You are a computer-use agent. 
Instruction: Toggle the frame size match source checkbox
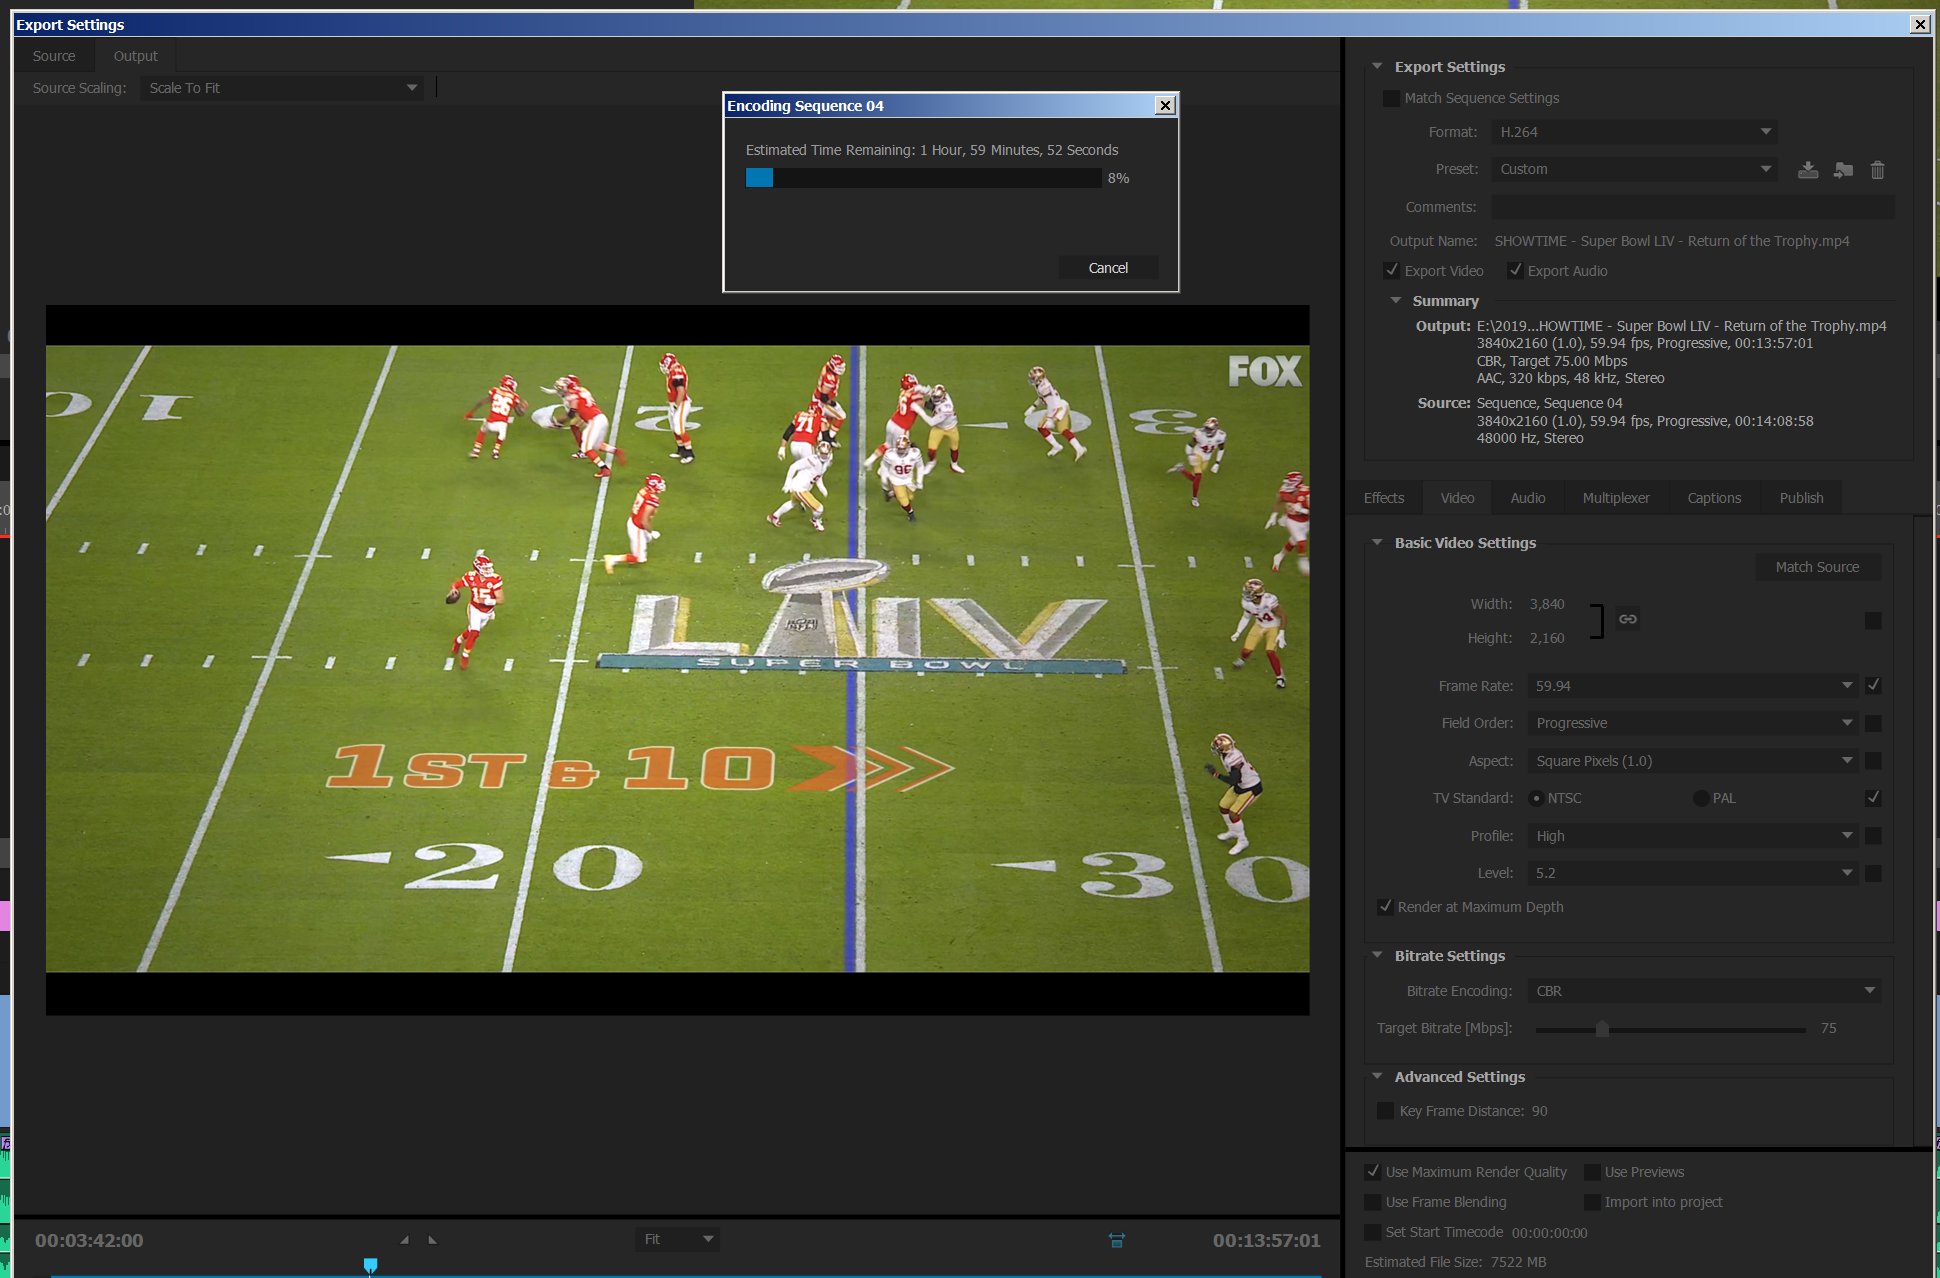1873,621
